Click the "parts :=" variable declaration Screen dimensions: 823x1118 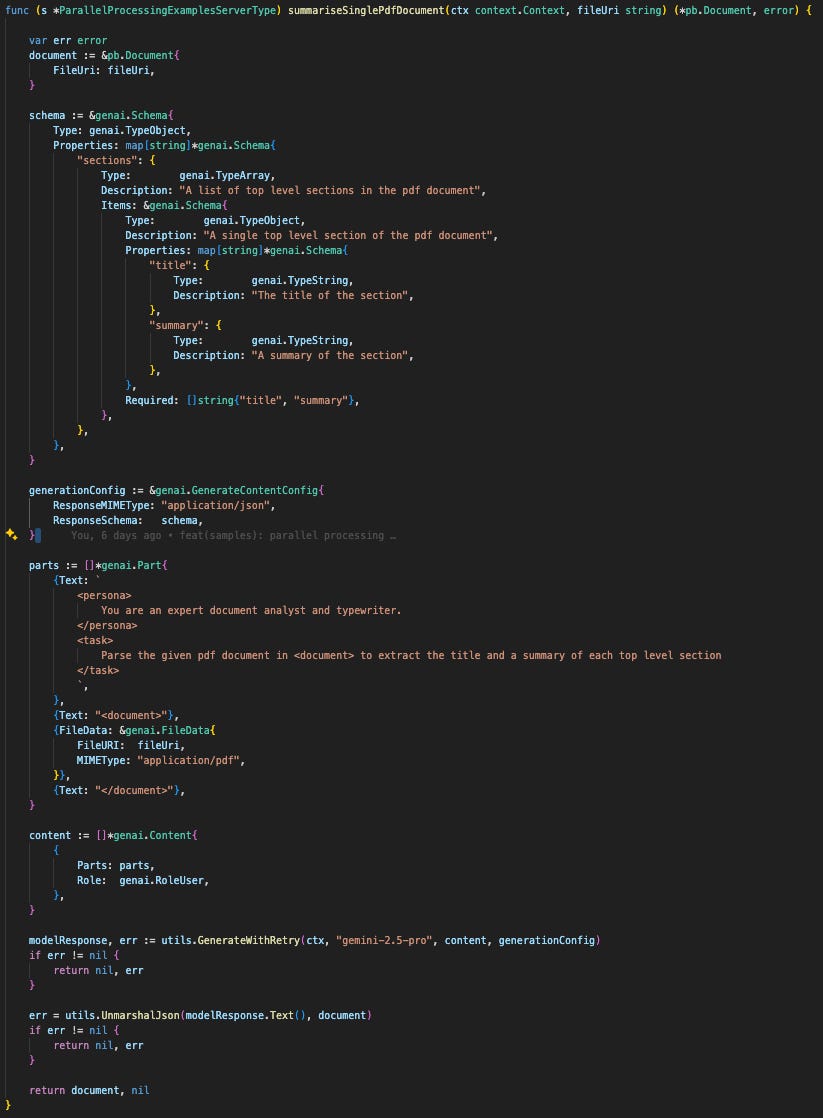pos(53,565)
